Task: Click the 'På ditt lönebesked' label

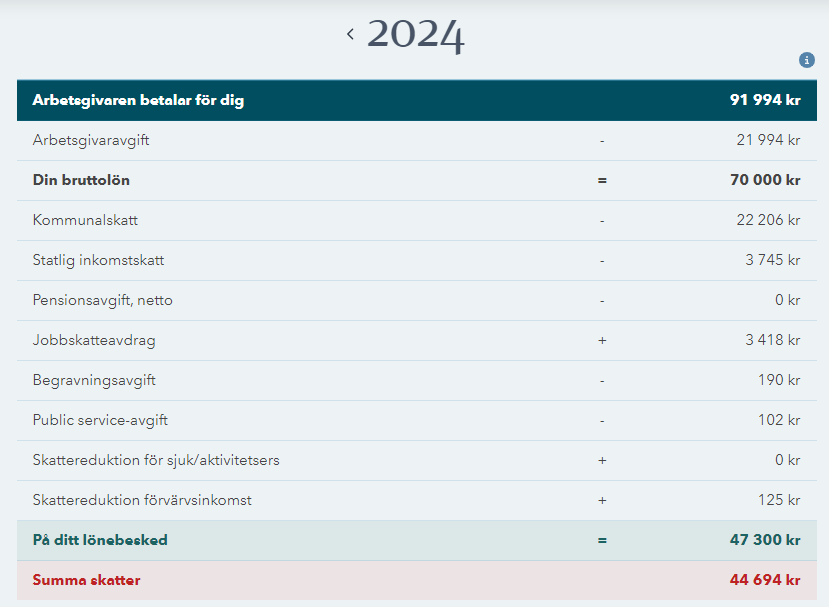Action: (100, 540)
